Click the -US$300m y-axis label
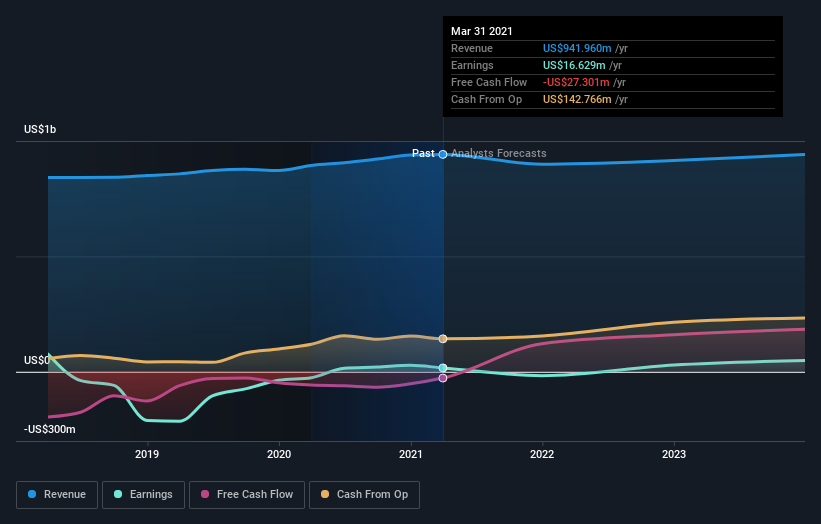 click(x=50, y=429)
